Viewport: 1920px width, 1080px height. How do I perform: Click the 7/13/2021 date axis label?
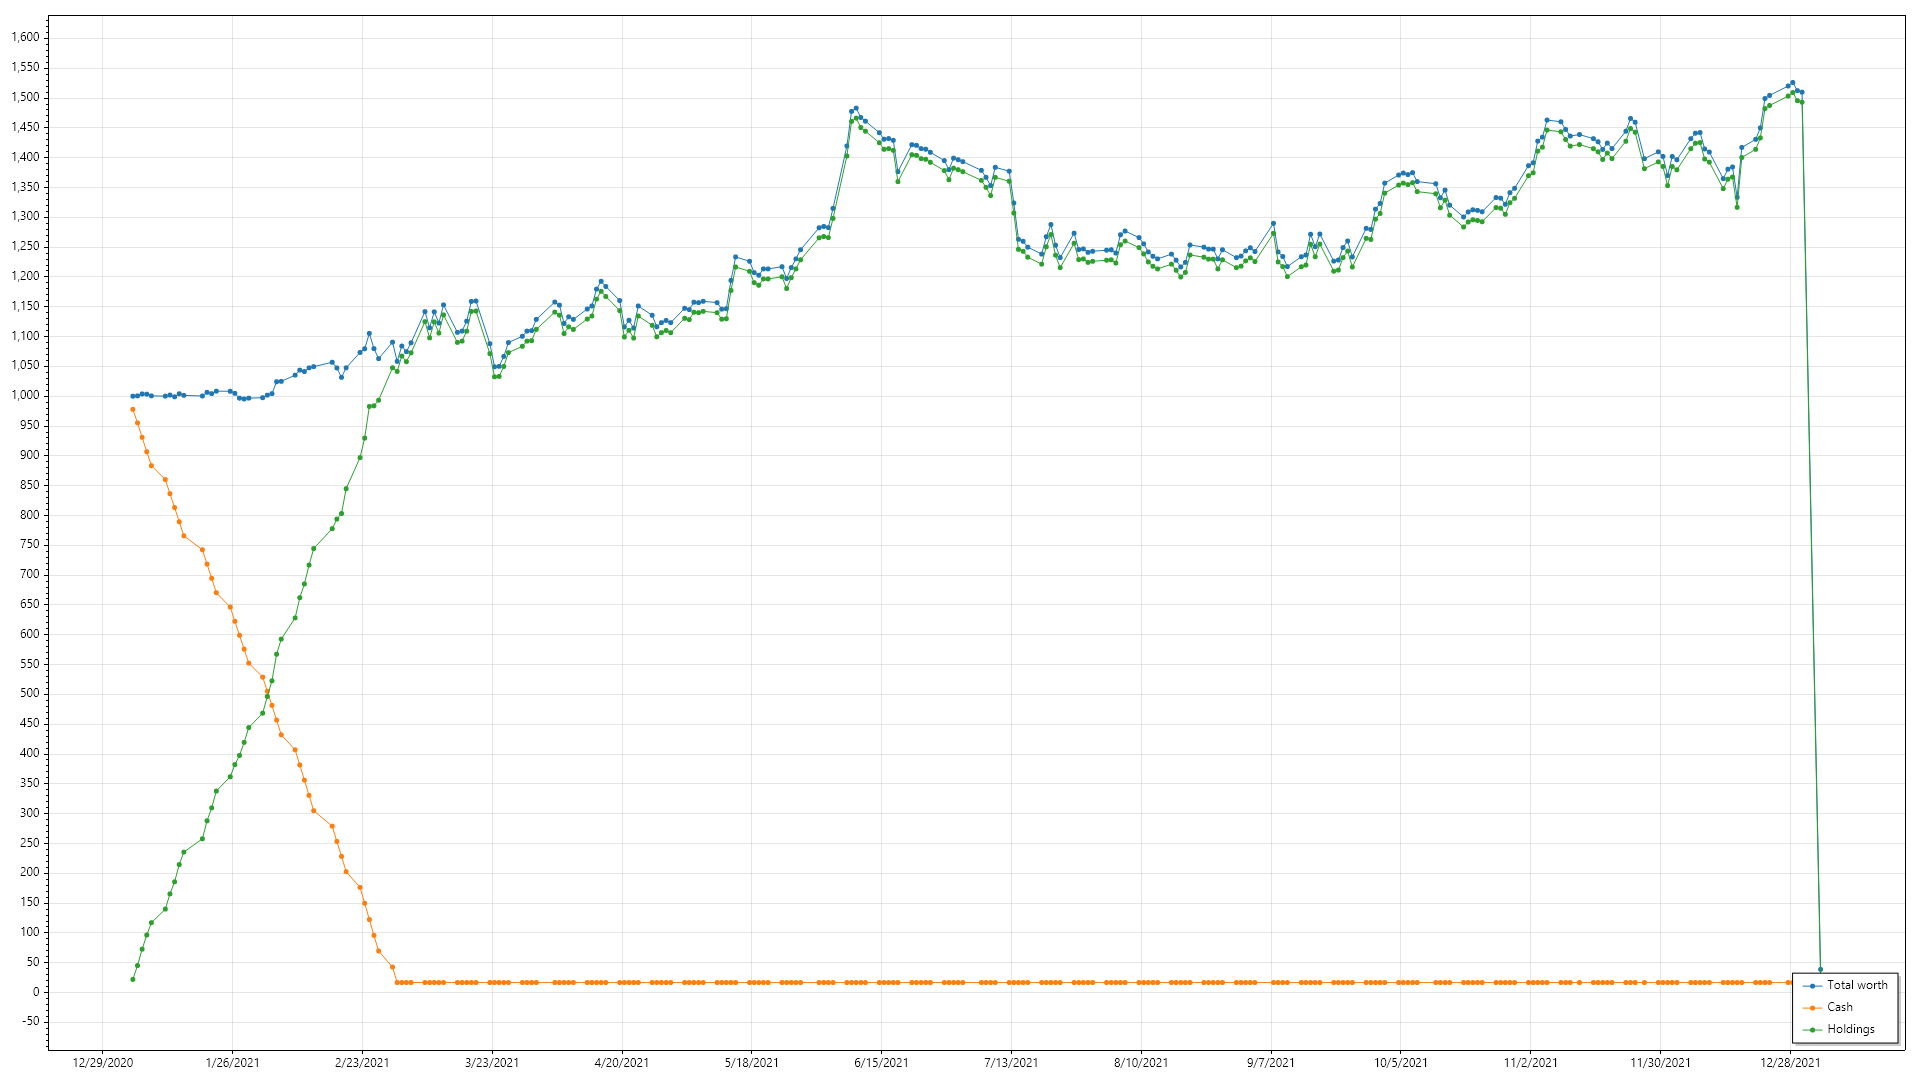point(1011,1063)
